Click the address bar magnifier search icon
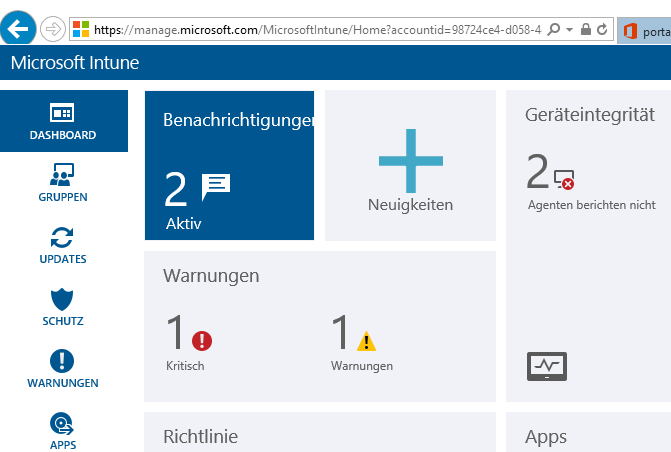The image size is (671, 452). coord(554,29)
